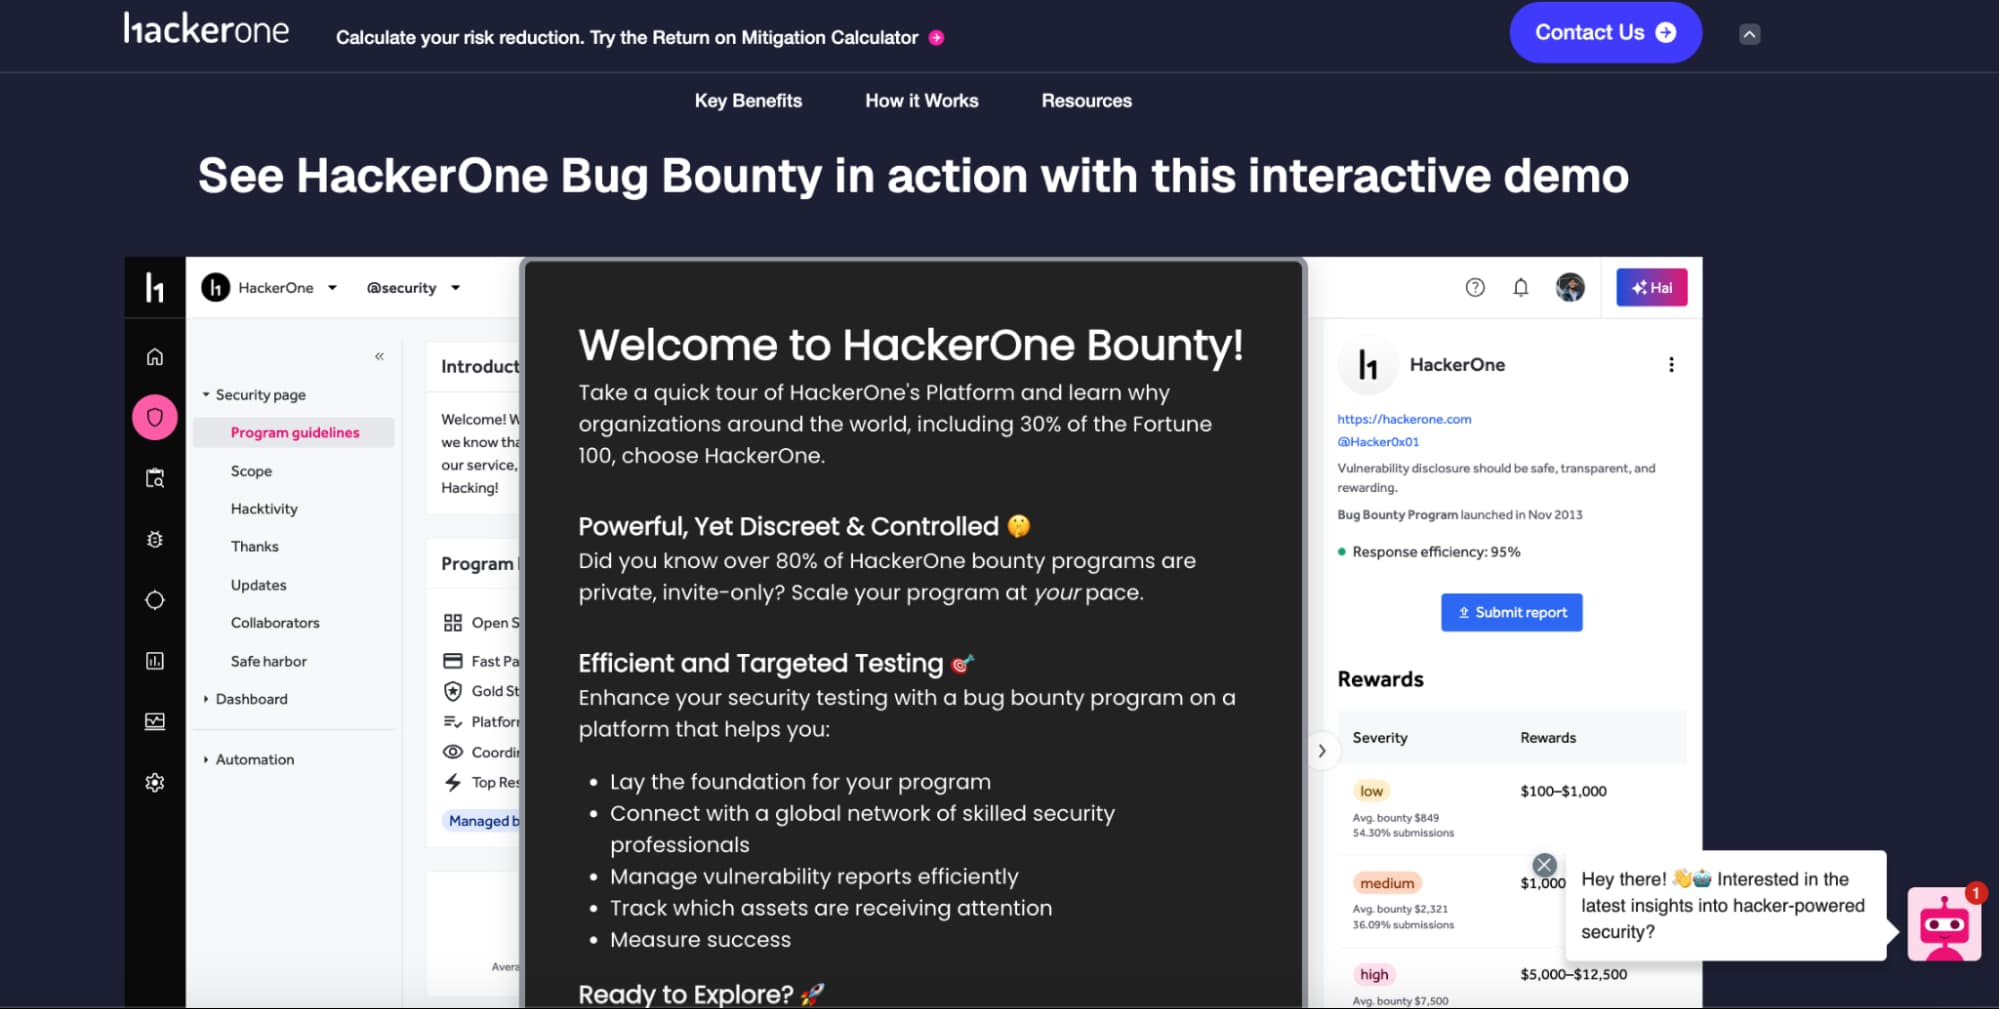Go to How it Works section

point(921,101)
